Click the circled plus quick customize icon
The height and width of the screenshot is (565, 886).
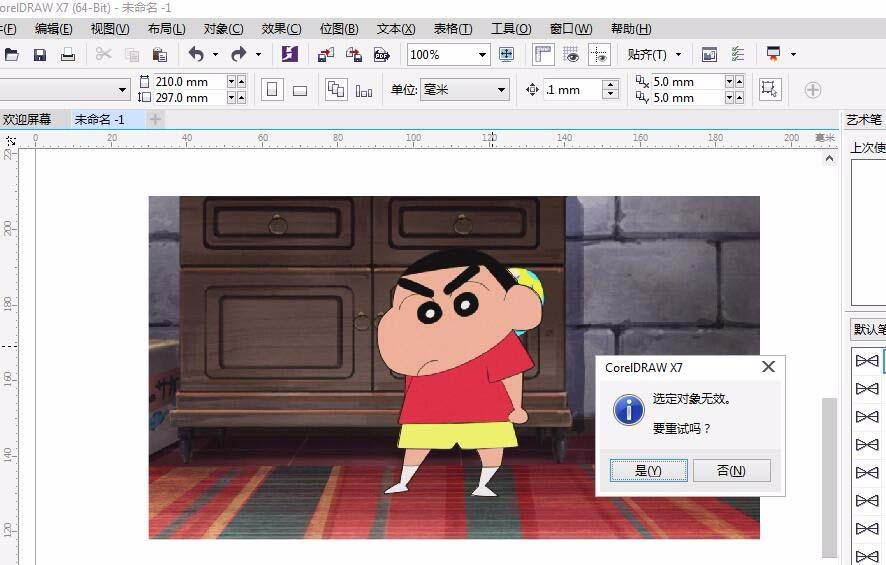click(813, 90)
